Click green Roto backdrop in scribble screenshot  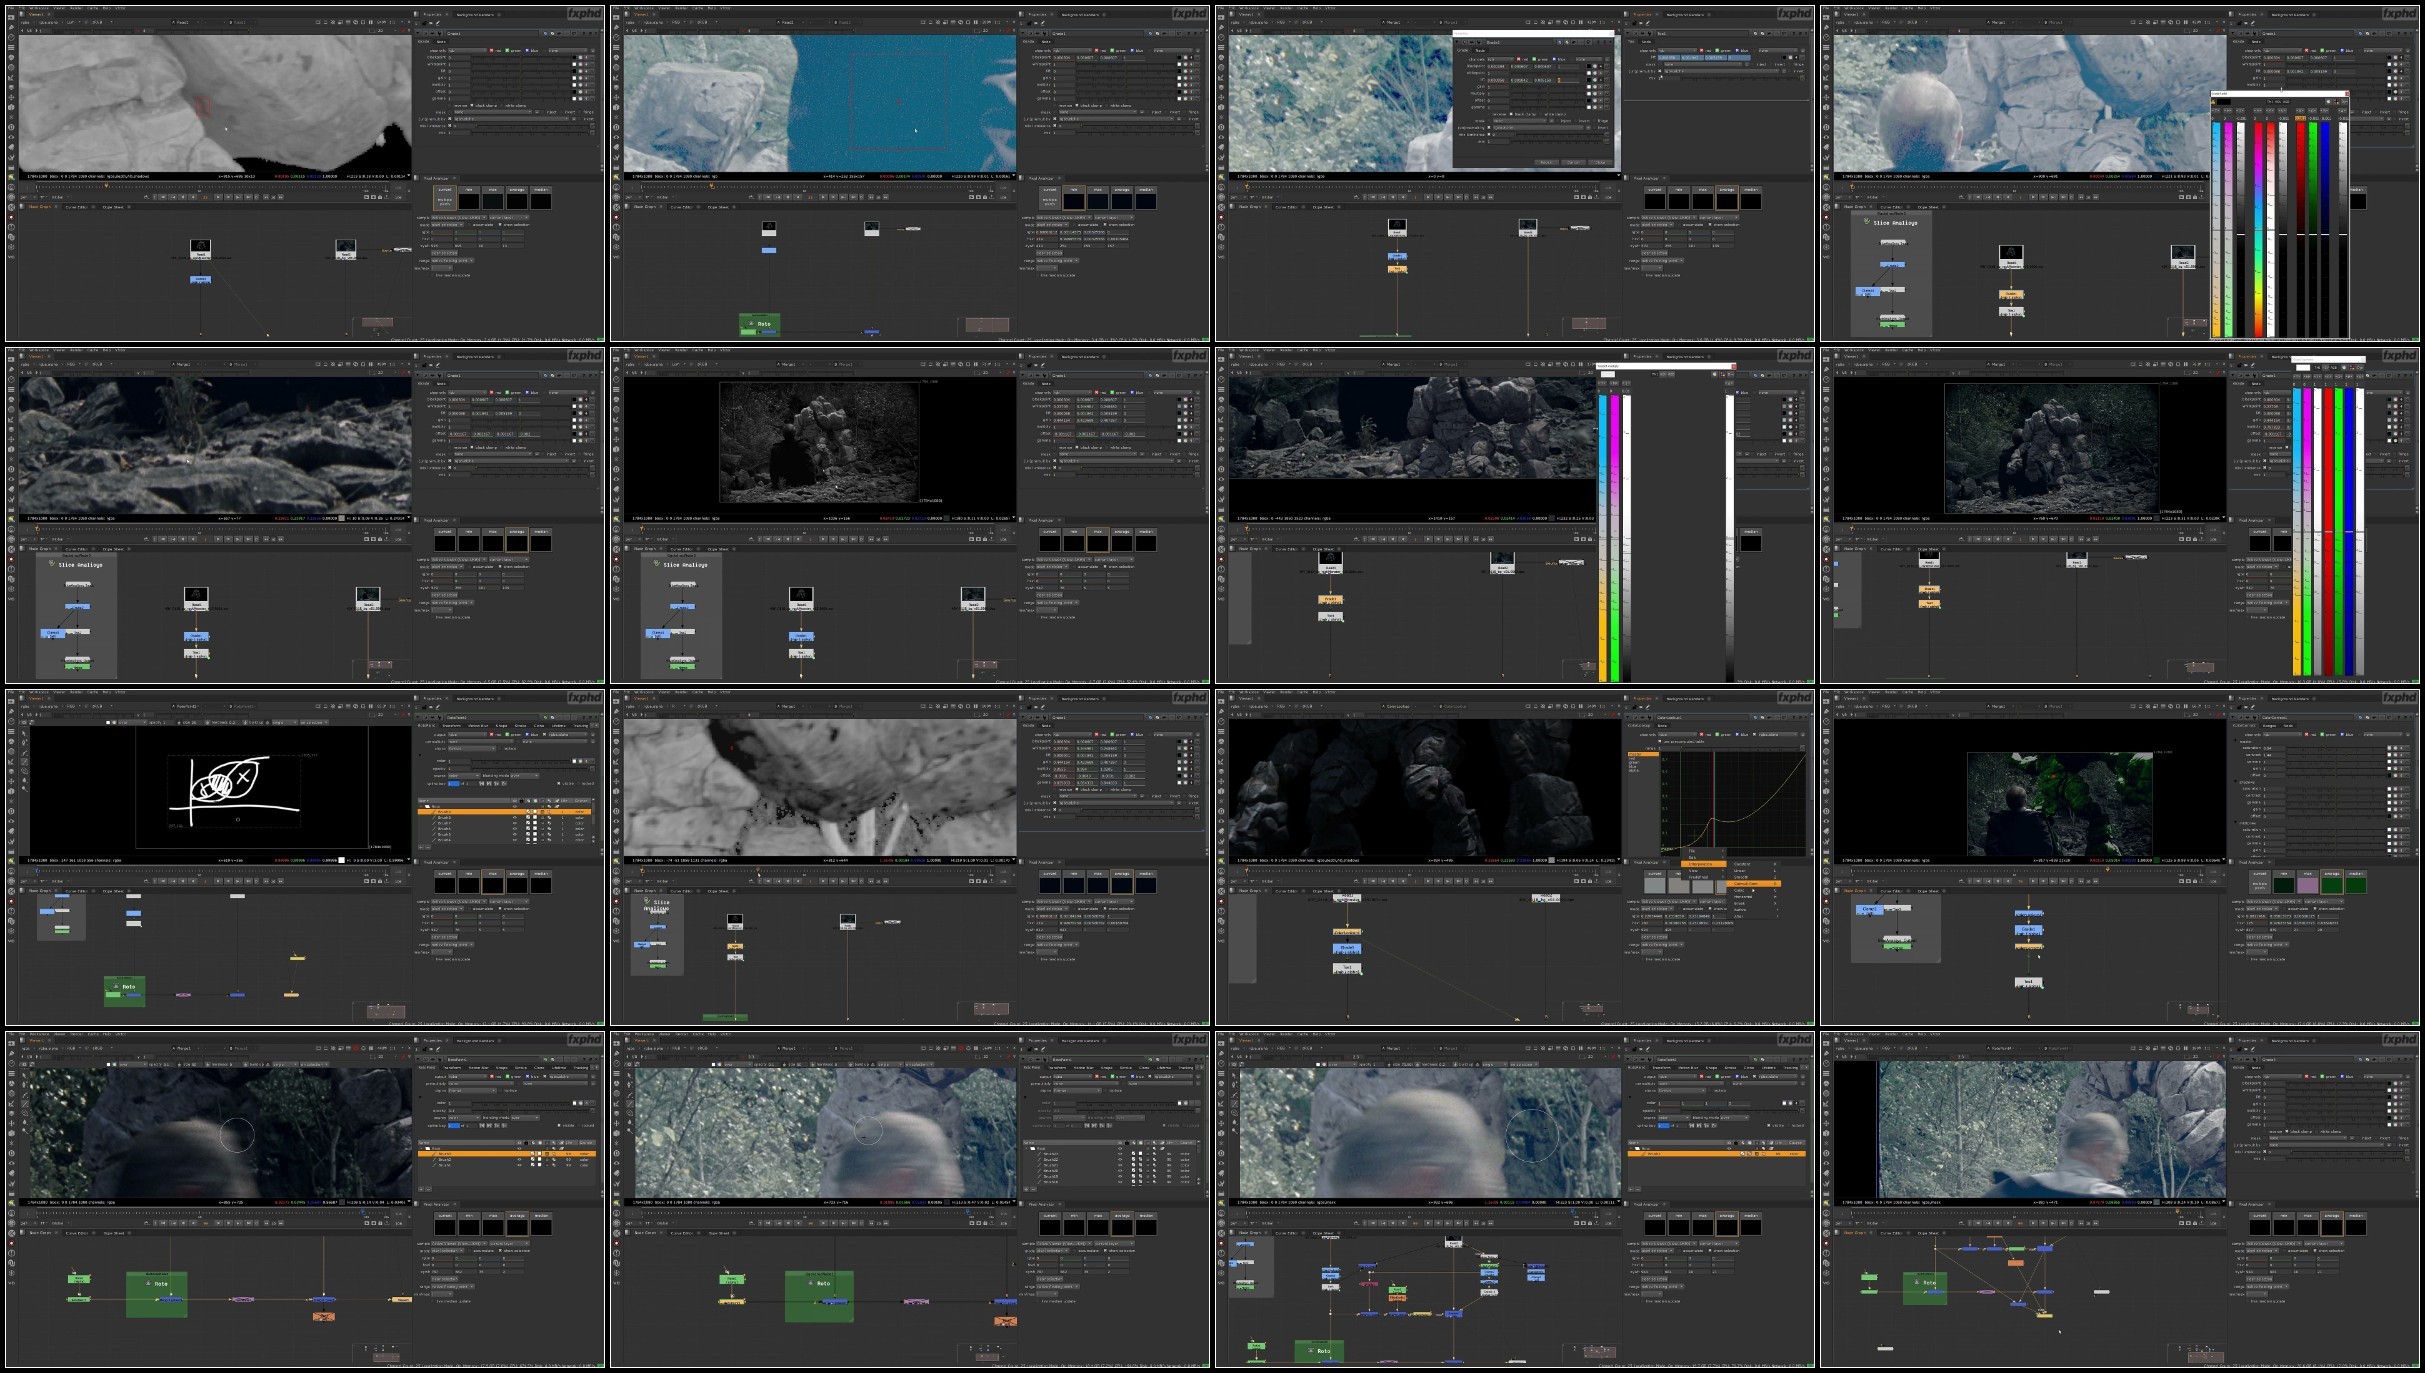point(125,990)
